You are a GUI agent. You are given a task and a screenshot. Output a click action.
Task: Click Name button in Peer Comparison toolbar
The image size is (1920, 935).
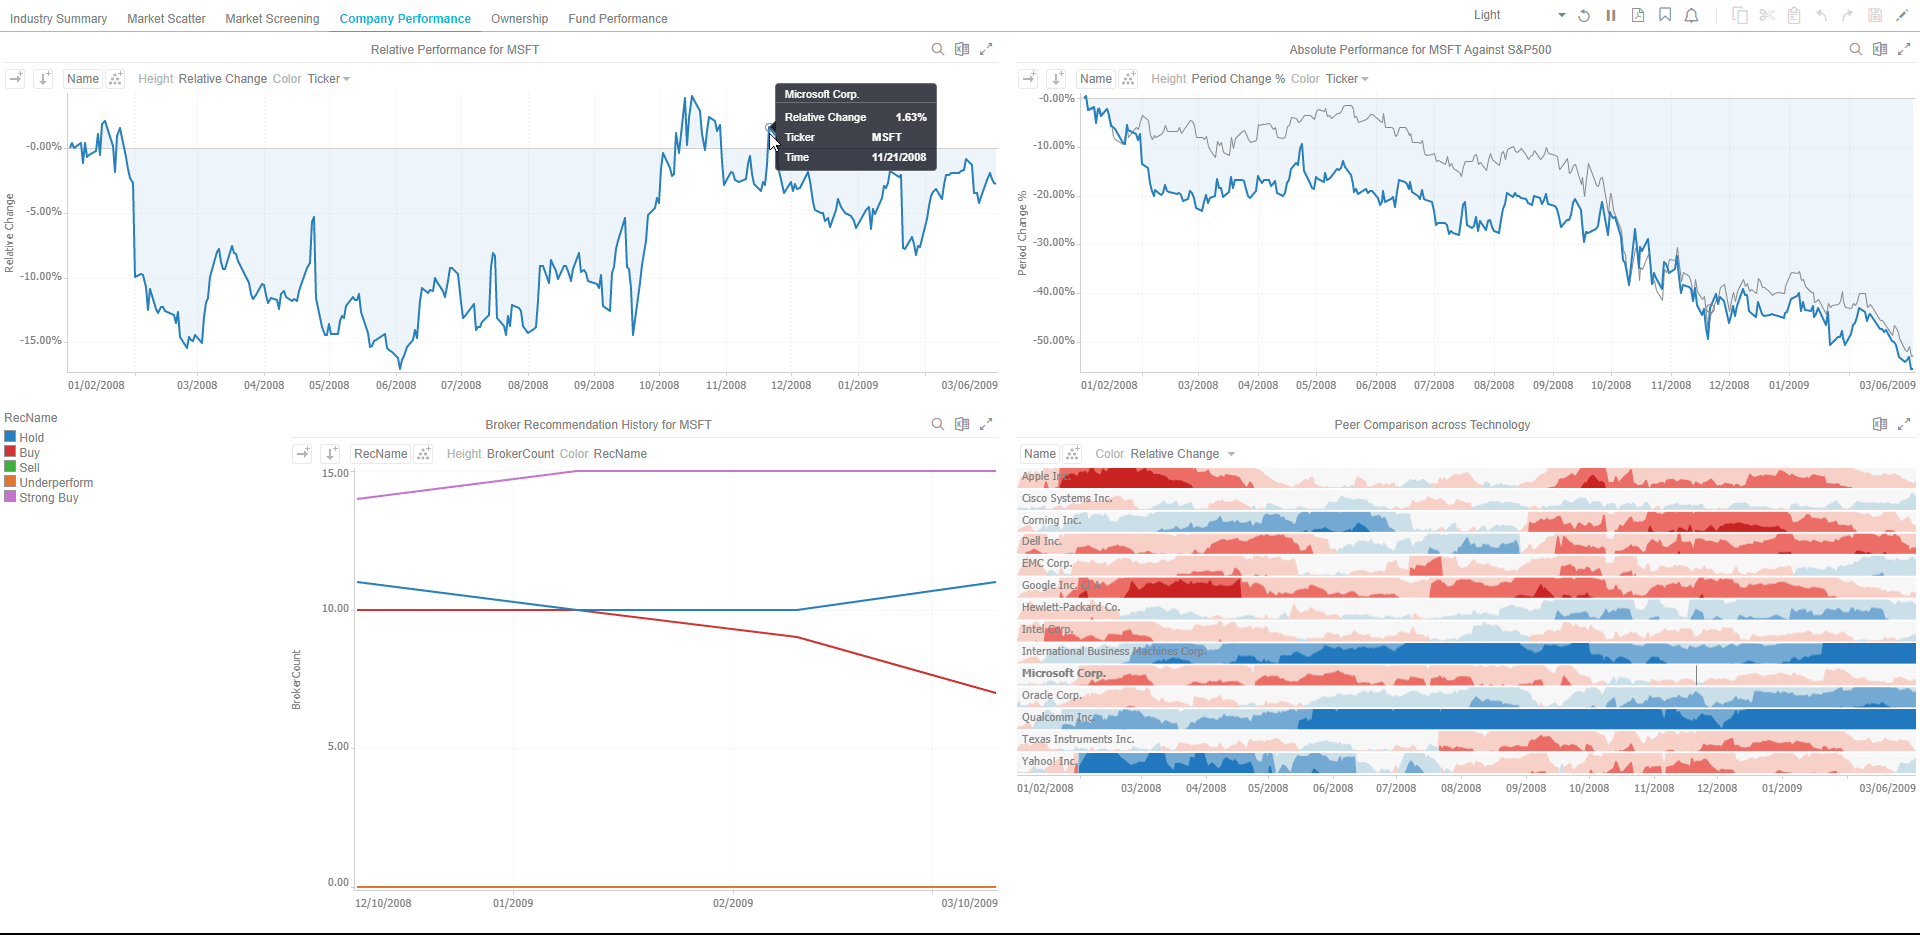coord(1040,454)
